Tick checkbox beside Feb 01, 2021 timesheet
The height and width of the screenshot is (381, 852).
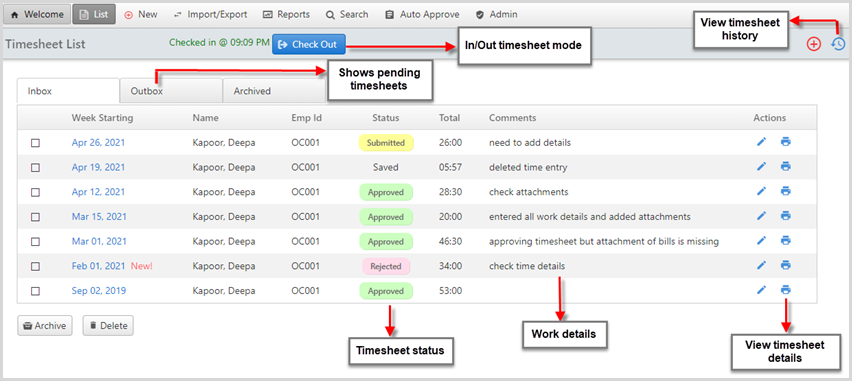(x=35, y=266)
